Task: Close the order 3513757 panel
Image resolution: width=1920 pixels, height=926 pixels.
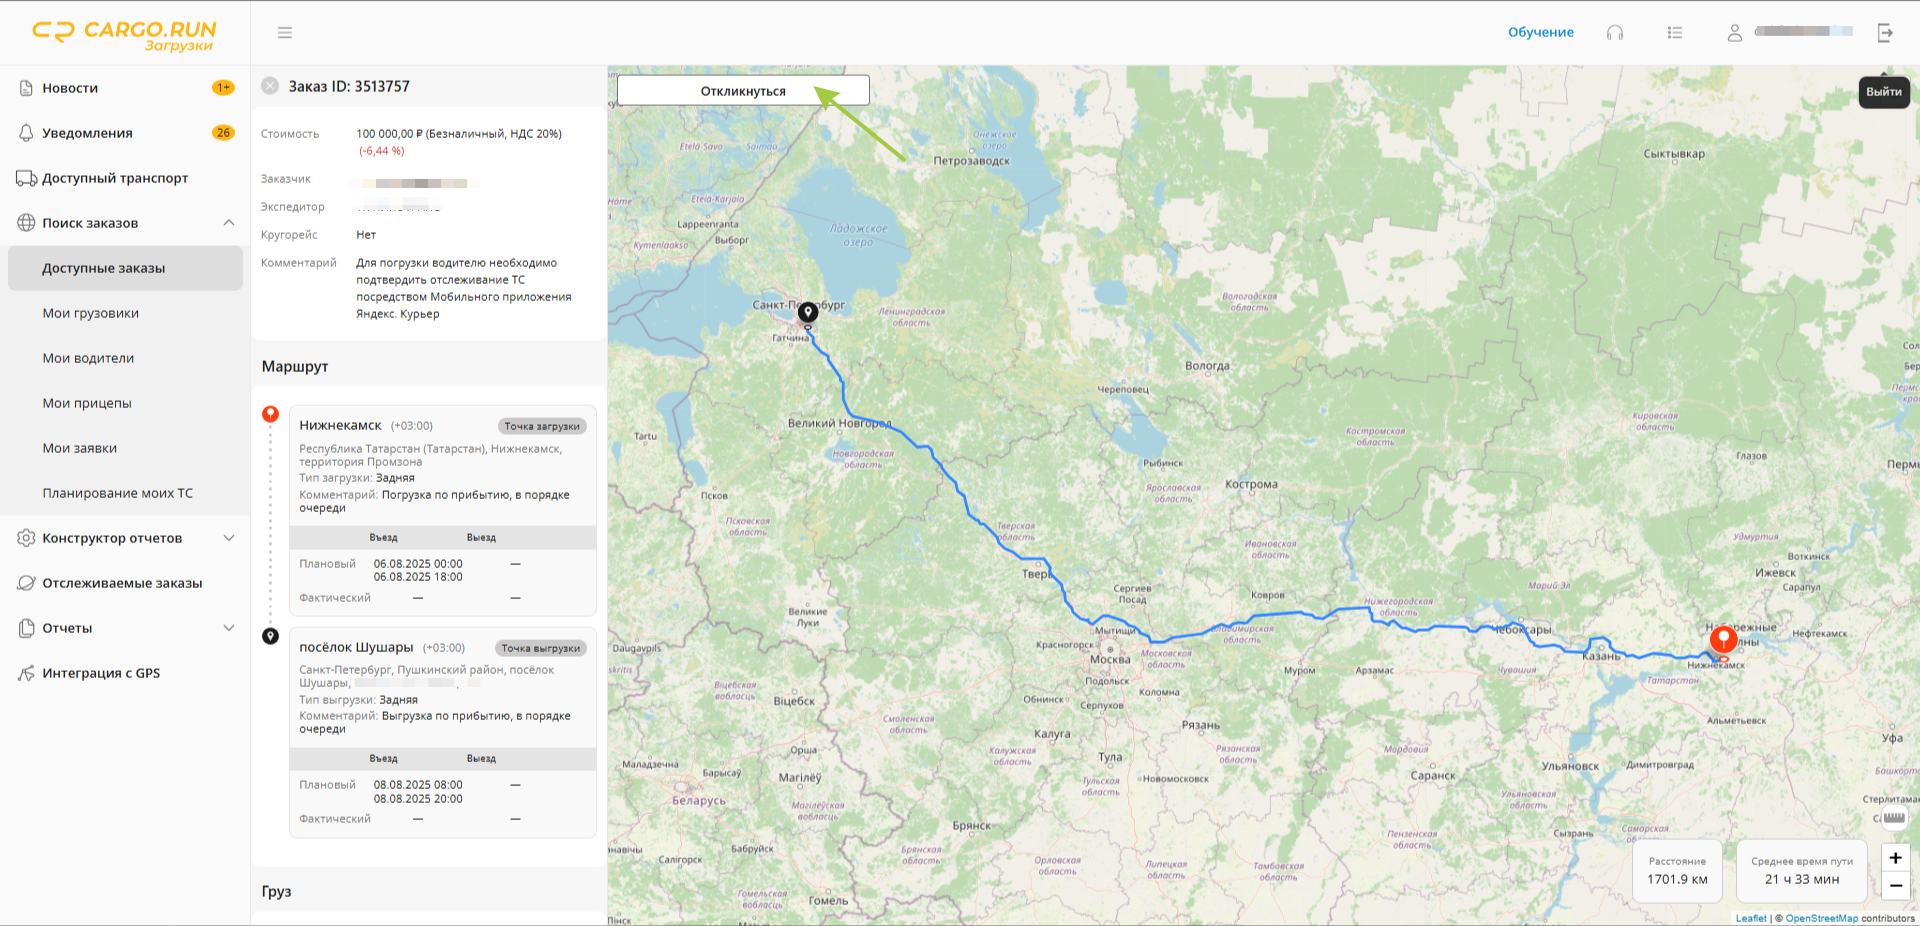Action: [270, 86]
